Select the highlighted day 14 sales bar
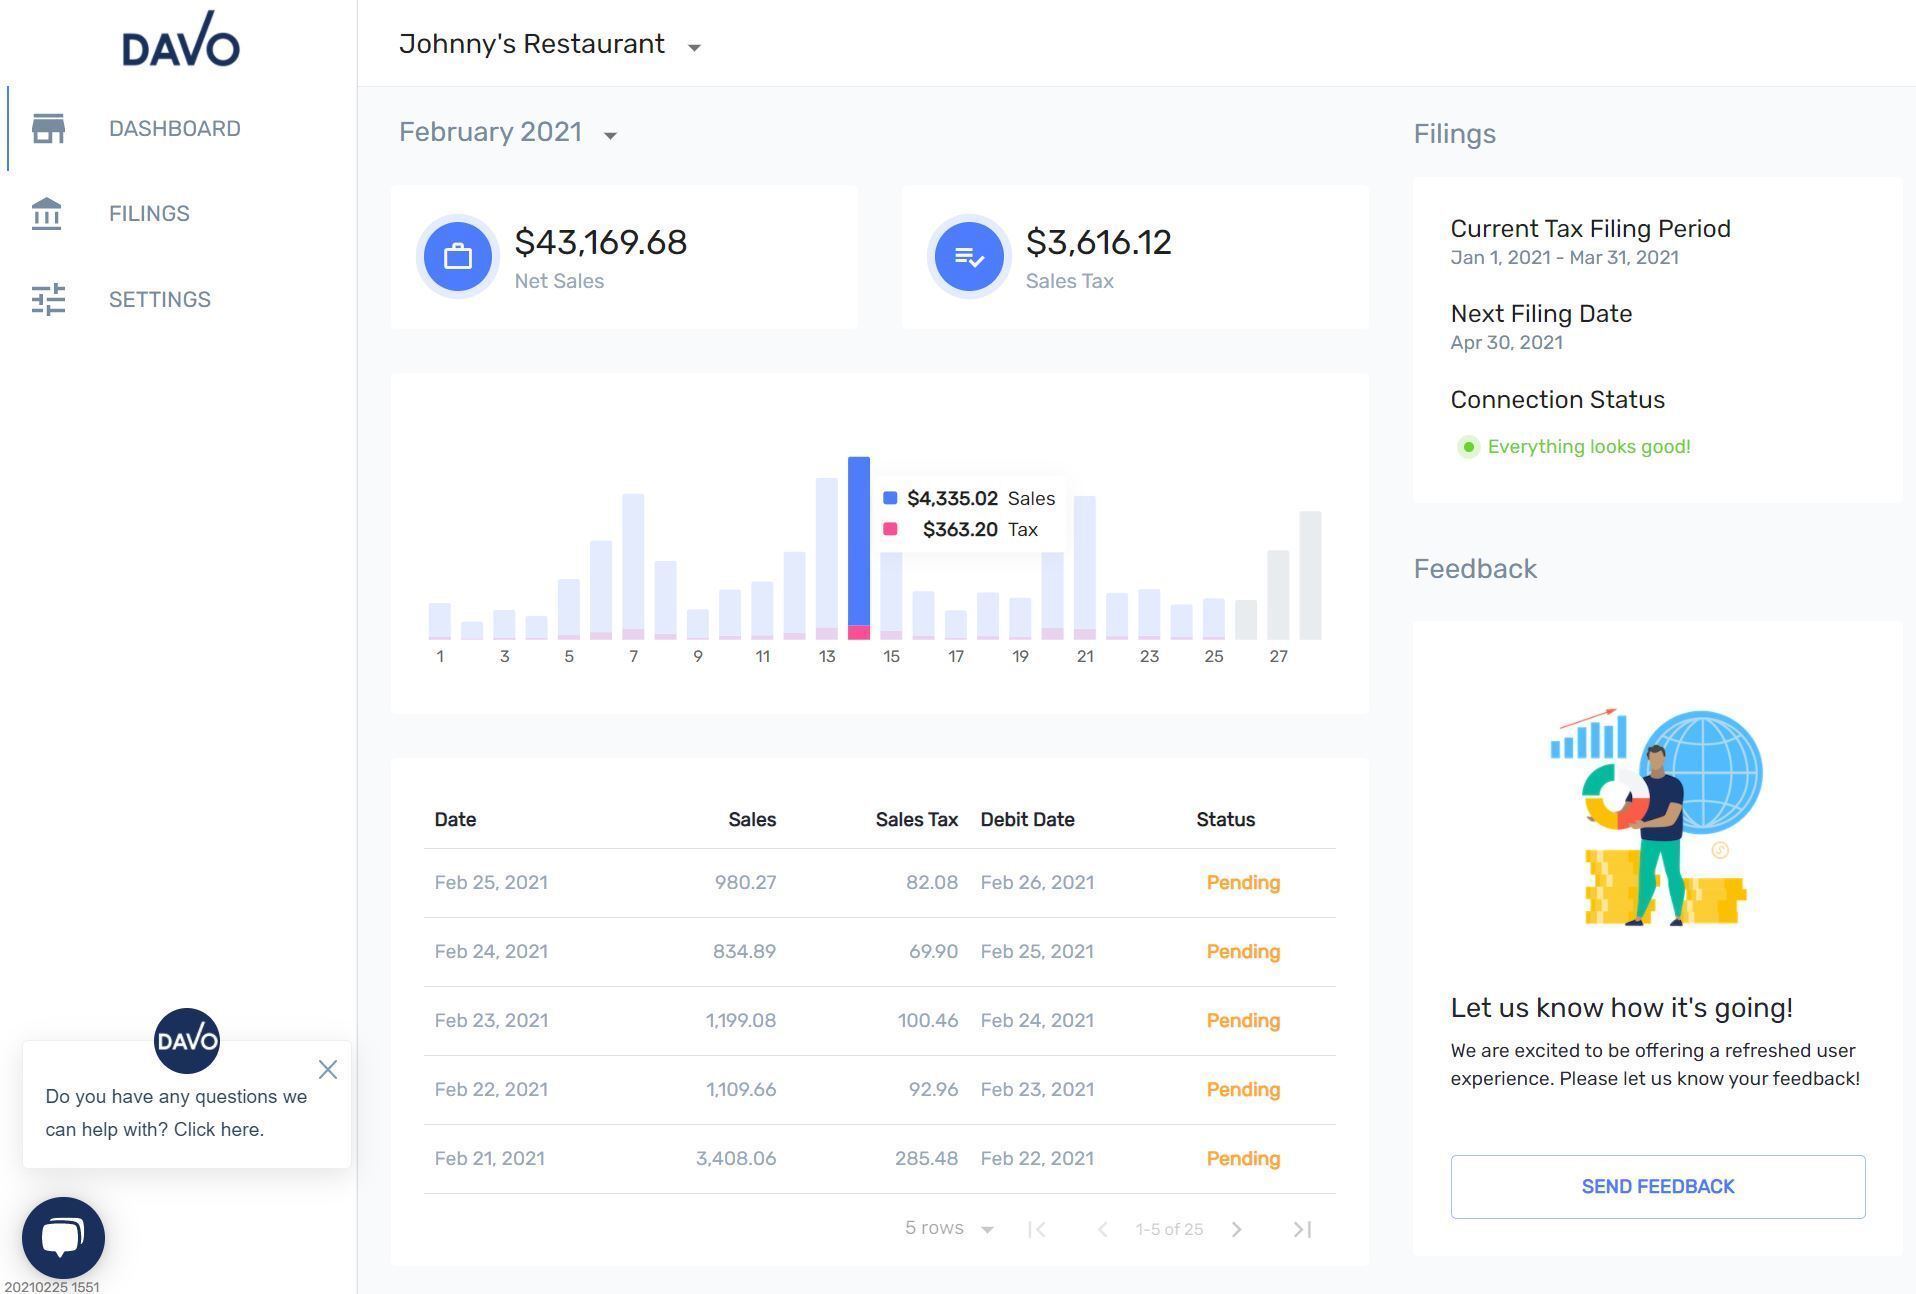 click(x=858, y=548)
